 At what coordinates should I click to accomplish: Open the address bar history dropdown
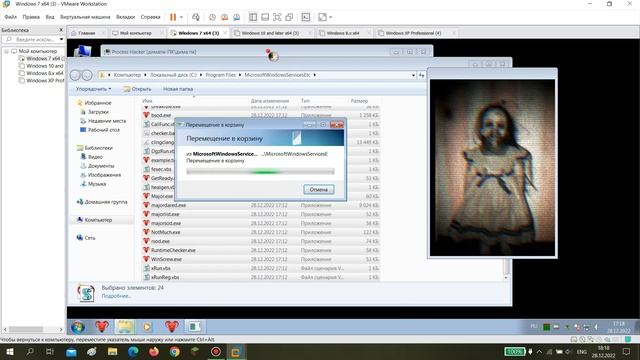[x=413, y=75]
